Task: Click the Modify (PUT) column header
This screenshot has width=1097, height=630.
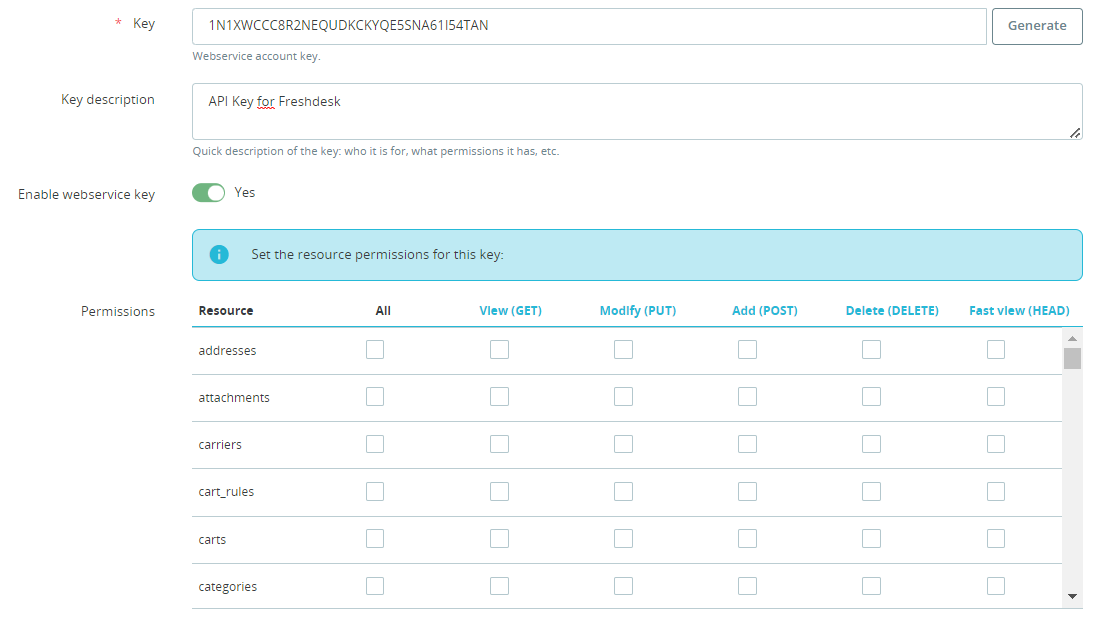Action: 637,311
